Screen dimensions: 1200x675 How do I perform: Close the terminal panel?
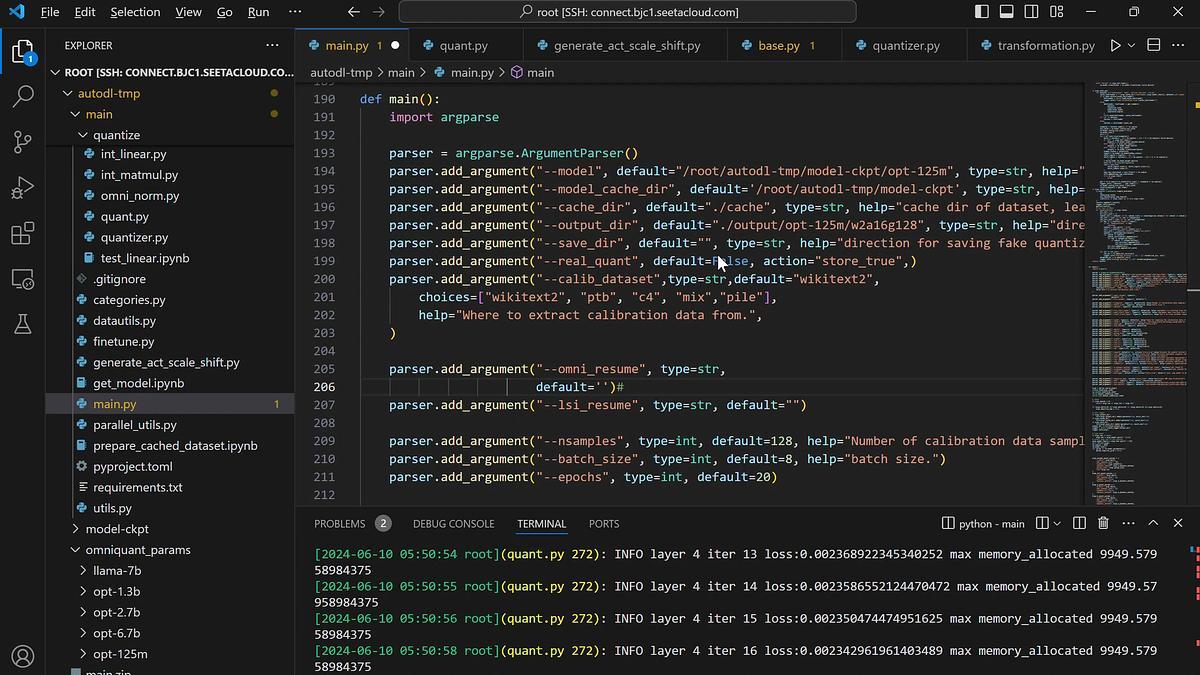1178,523
